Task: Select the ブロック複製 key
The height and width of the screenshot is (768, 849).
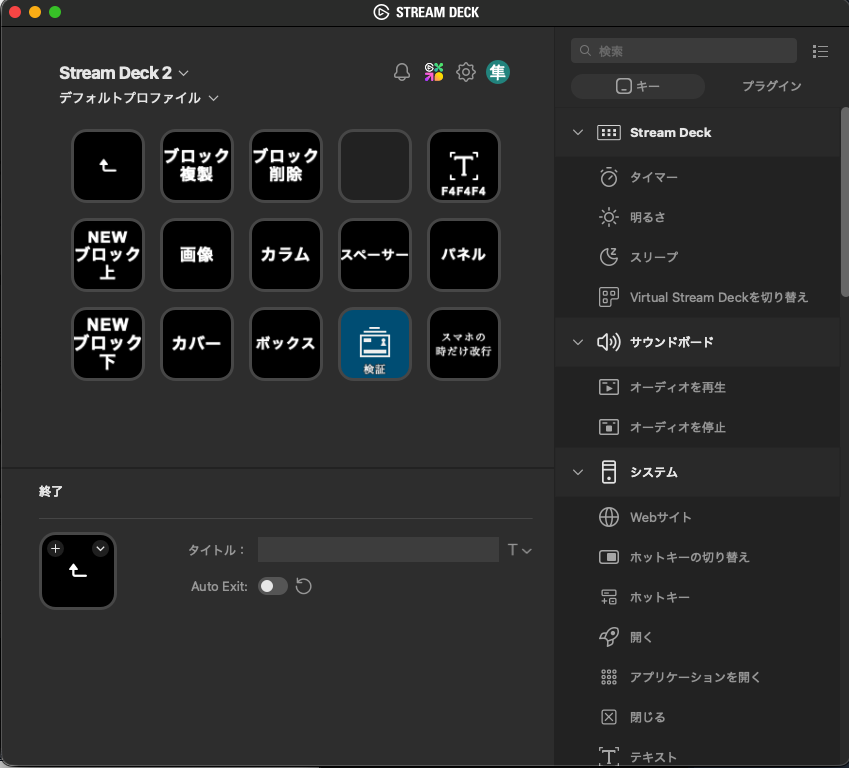Action: click(x=197, y=166)
